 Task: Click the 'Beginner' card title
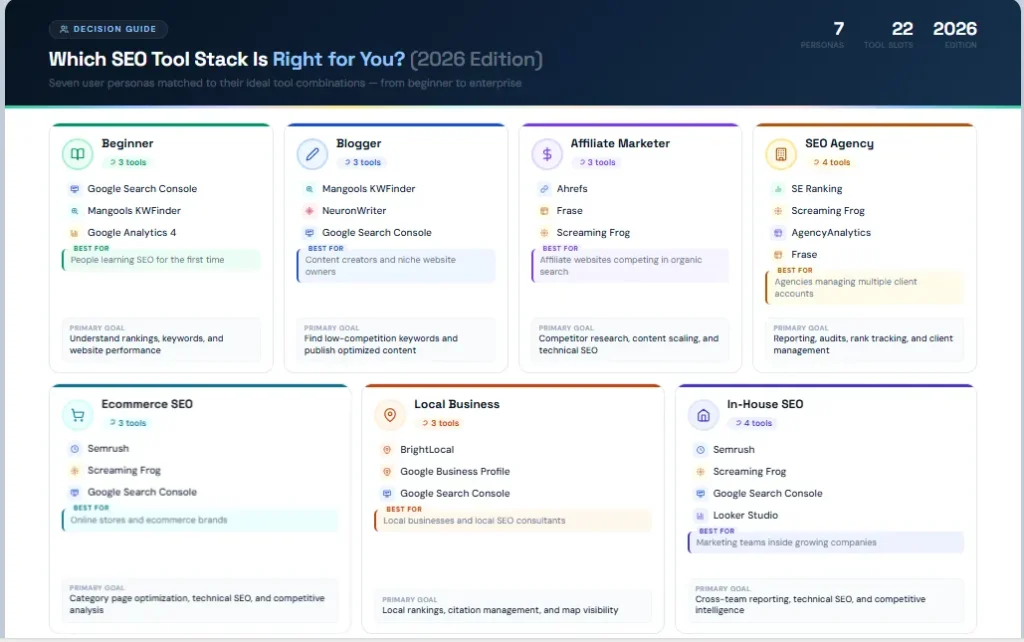pyautogui.click(x=127, y=144)
